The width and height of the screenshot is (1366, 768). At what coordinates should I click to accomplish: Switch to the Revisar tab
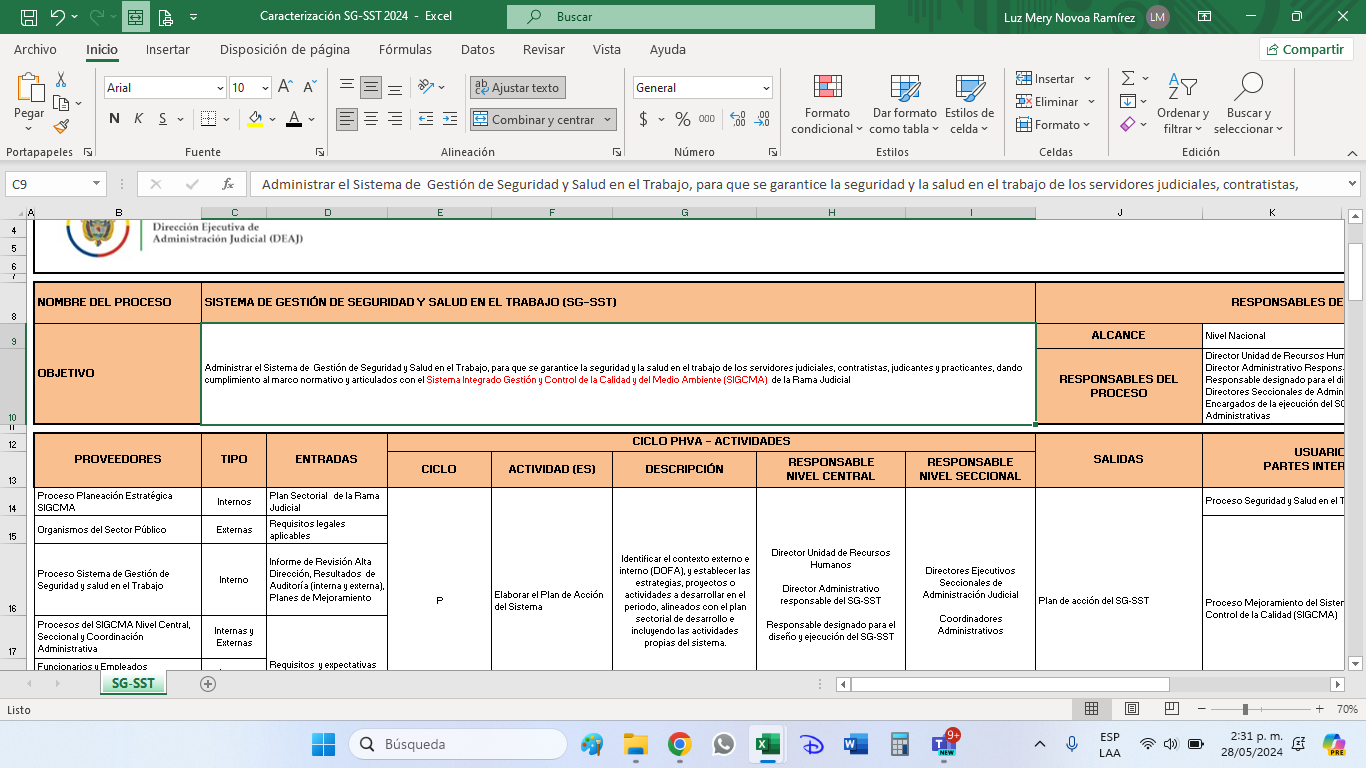point(544,49)
